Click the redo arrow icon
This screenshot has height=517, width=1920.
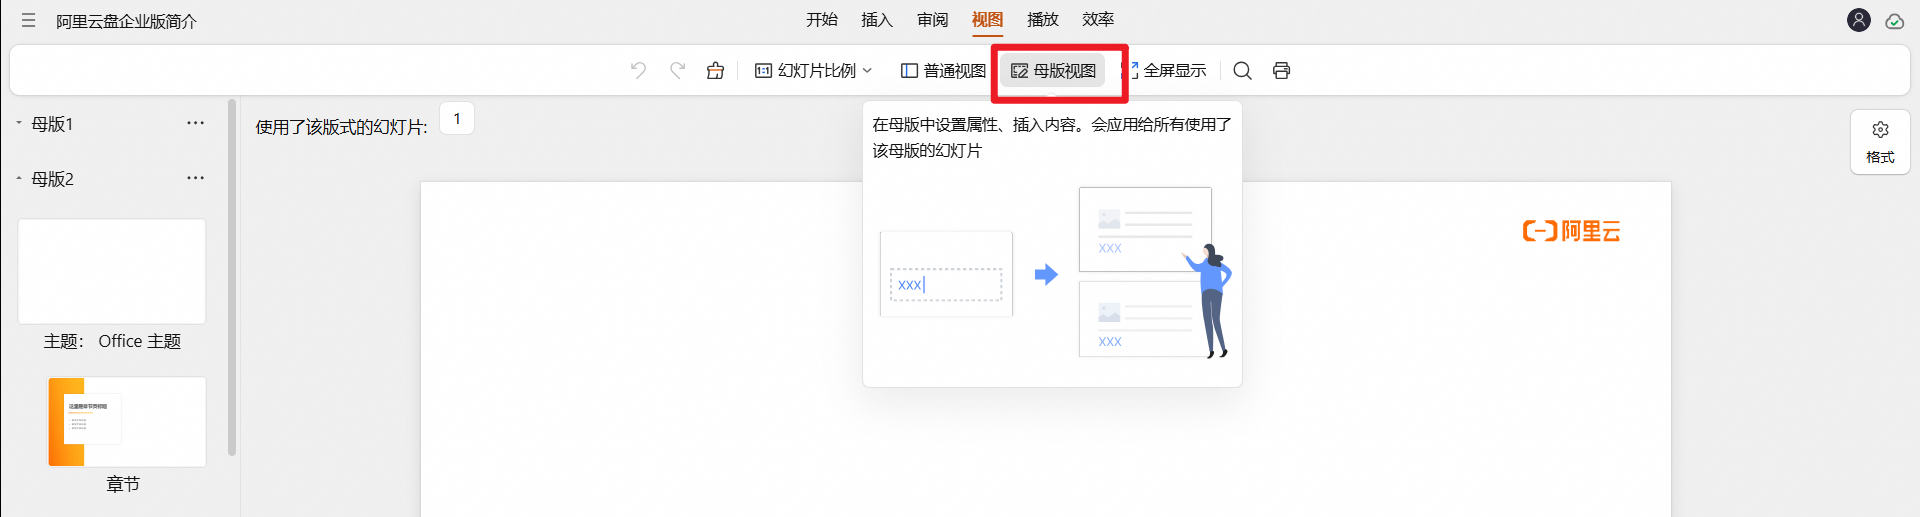click(677, 70)
